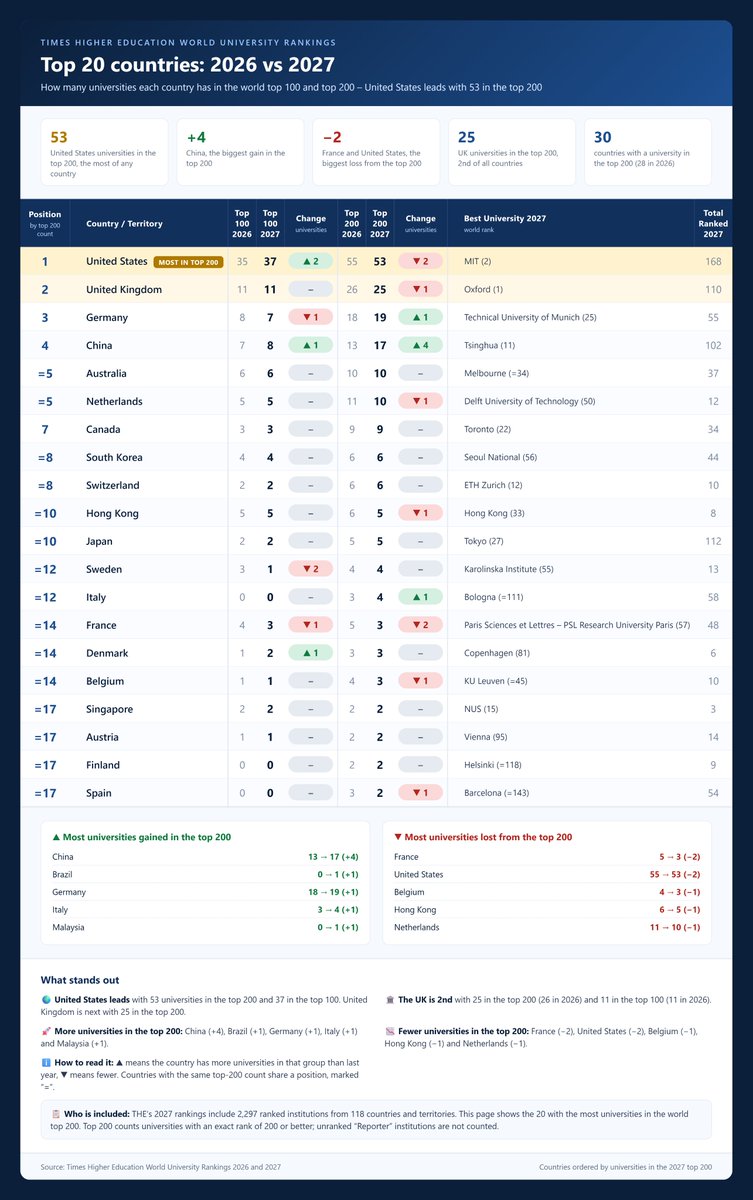Screen dimensions: 753x1200
Task: Click the globe icon beside United States leads
Action: pyautogui.click(x=45, y=998)
